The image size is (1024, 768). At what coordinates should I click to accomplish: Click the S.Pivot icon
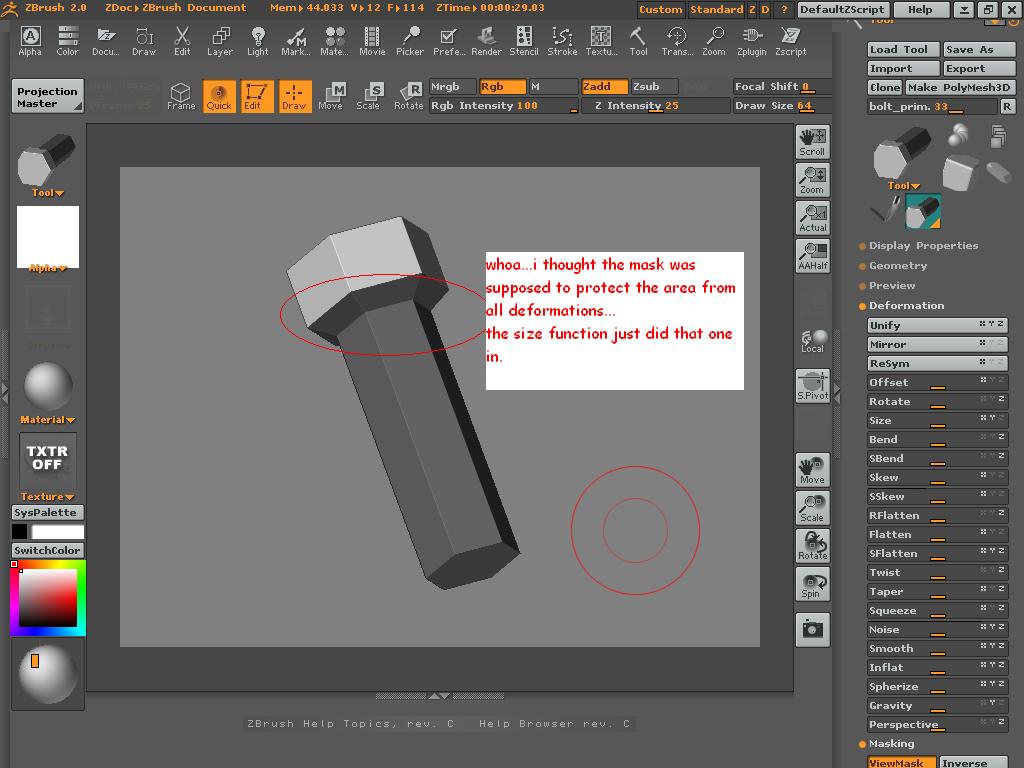tap(812, 385)
